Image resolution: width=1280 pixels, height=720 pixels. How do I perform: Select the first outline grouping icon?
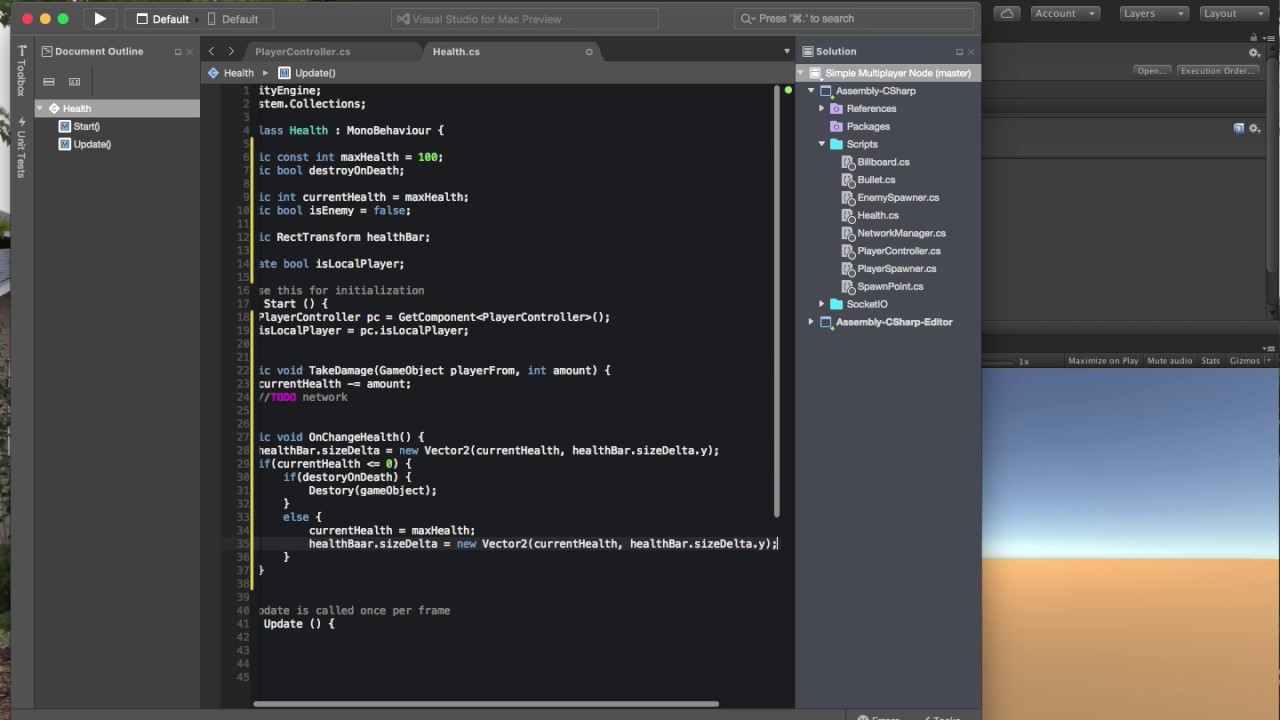coord(48,82)
